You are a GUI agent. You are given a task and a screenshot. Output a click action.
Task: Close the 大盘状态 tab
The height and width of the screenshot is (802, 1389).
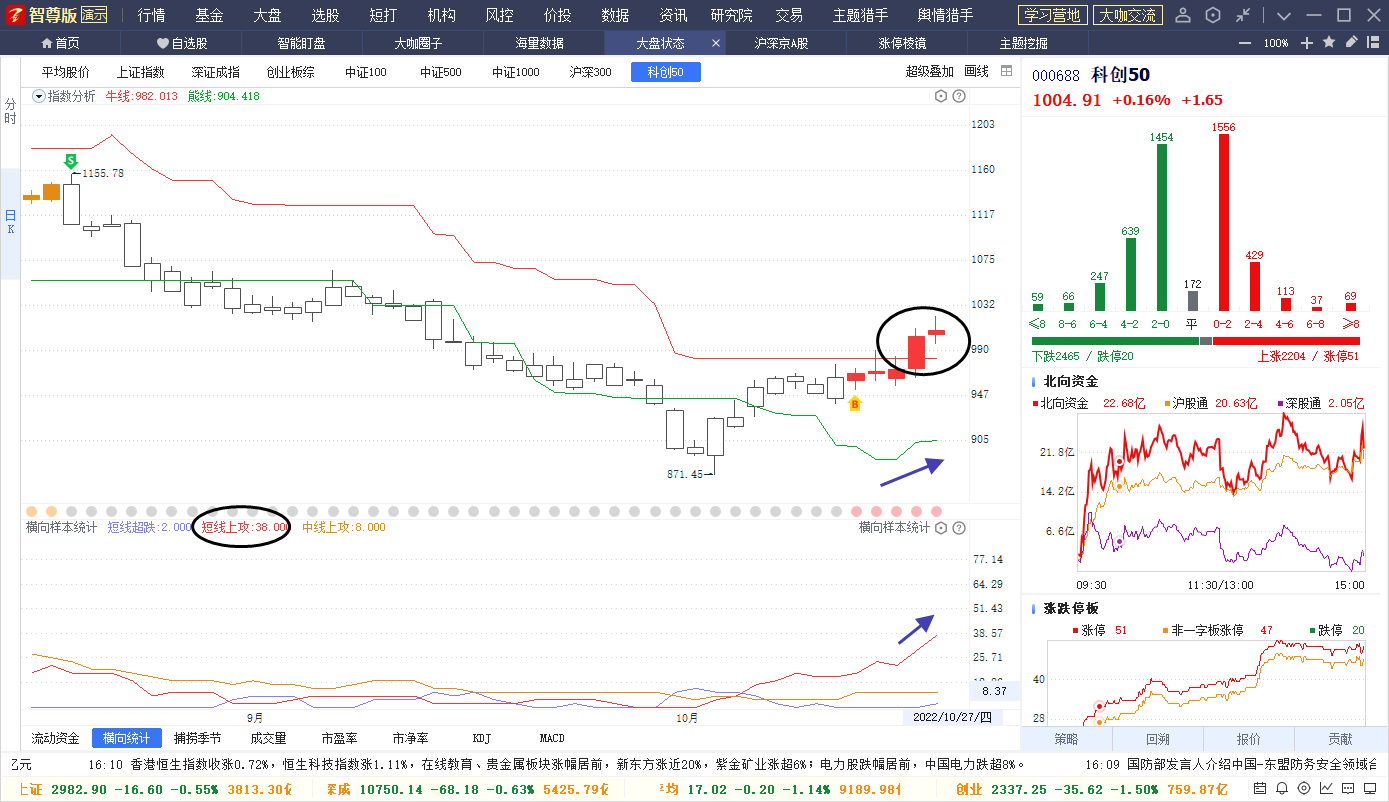pos(715,43)
